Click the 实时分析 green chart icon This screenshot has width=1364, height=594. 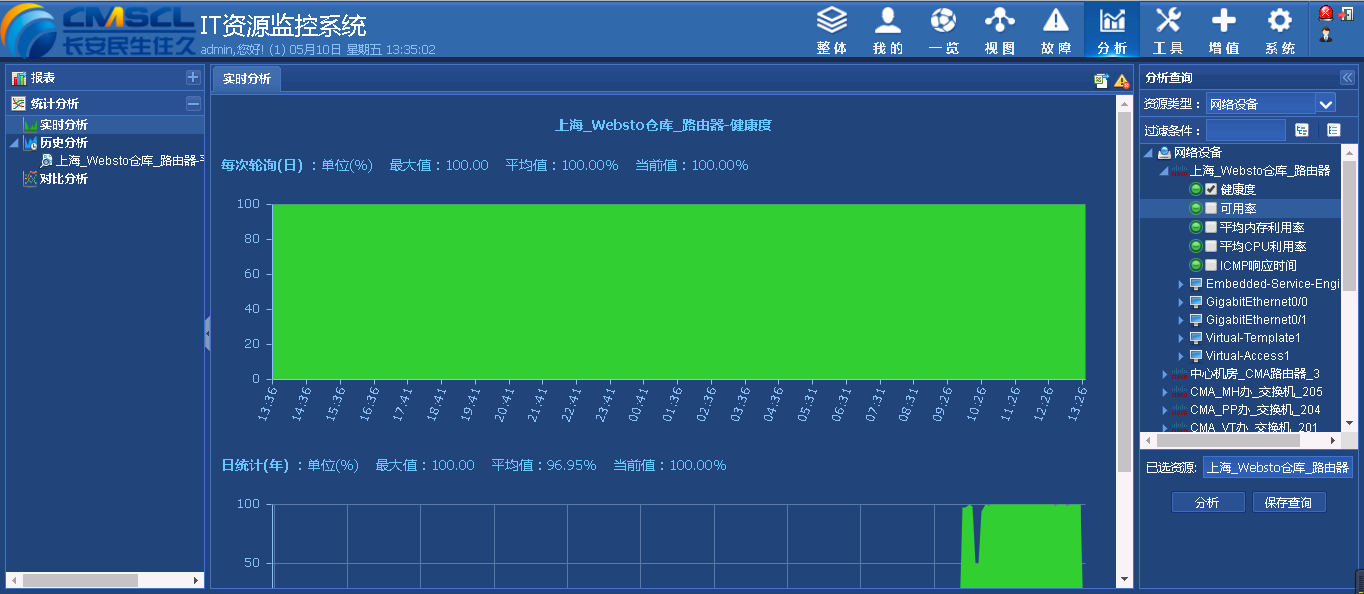[x=31, y=125]
